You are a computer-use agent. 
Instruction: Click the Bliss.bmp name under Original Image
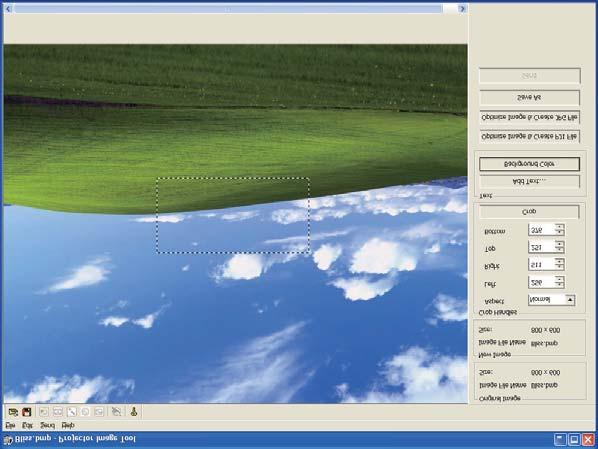click(x=544, y=385)
